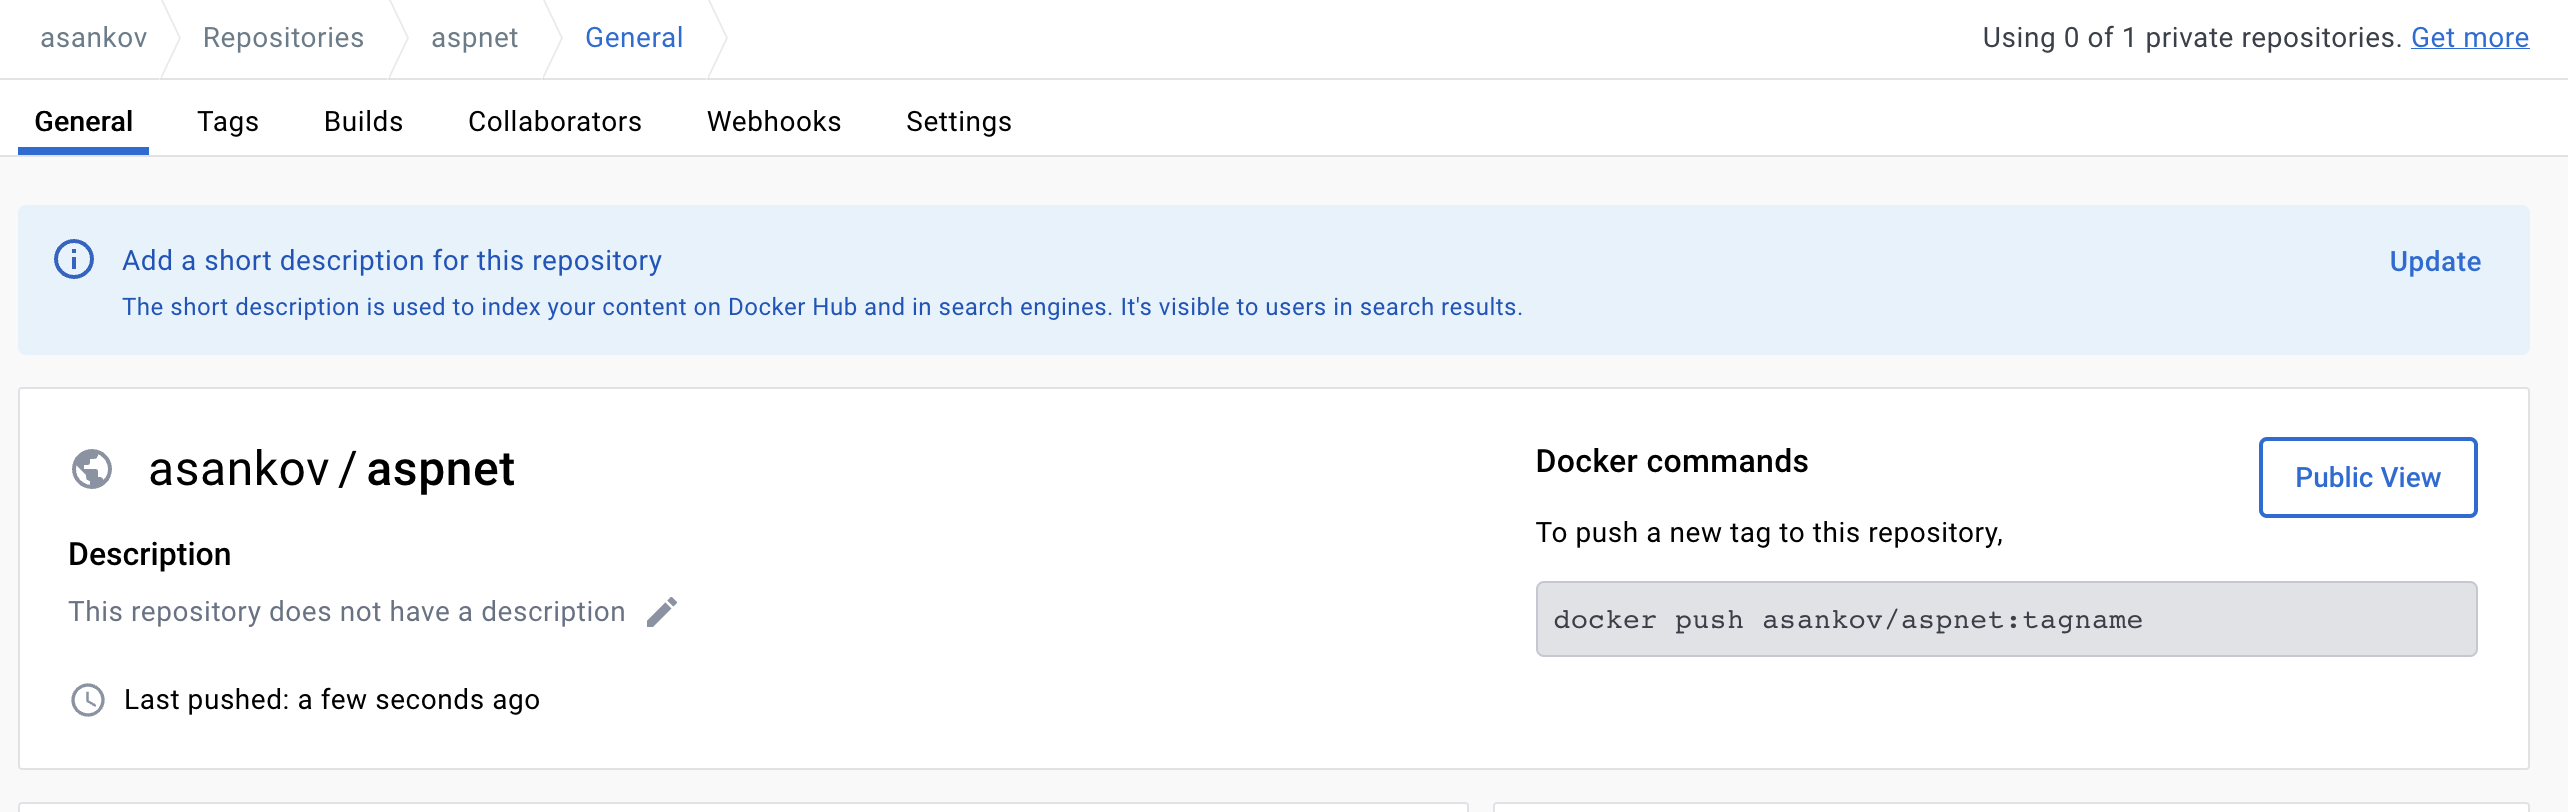Click the 'Description' heading
Screen dimensions: 2568x812
[x=150, y=554]
